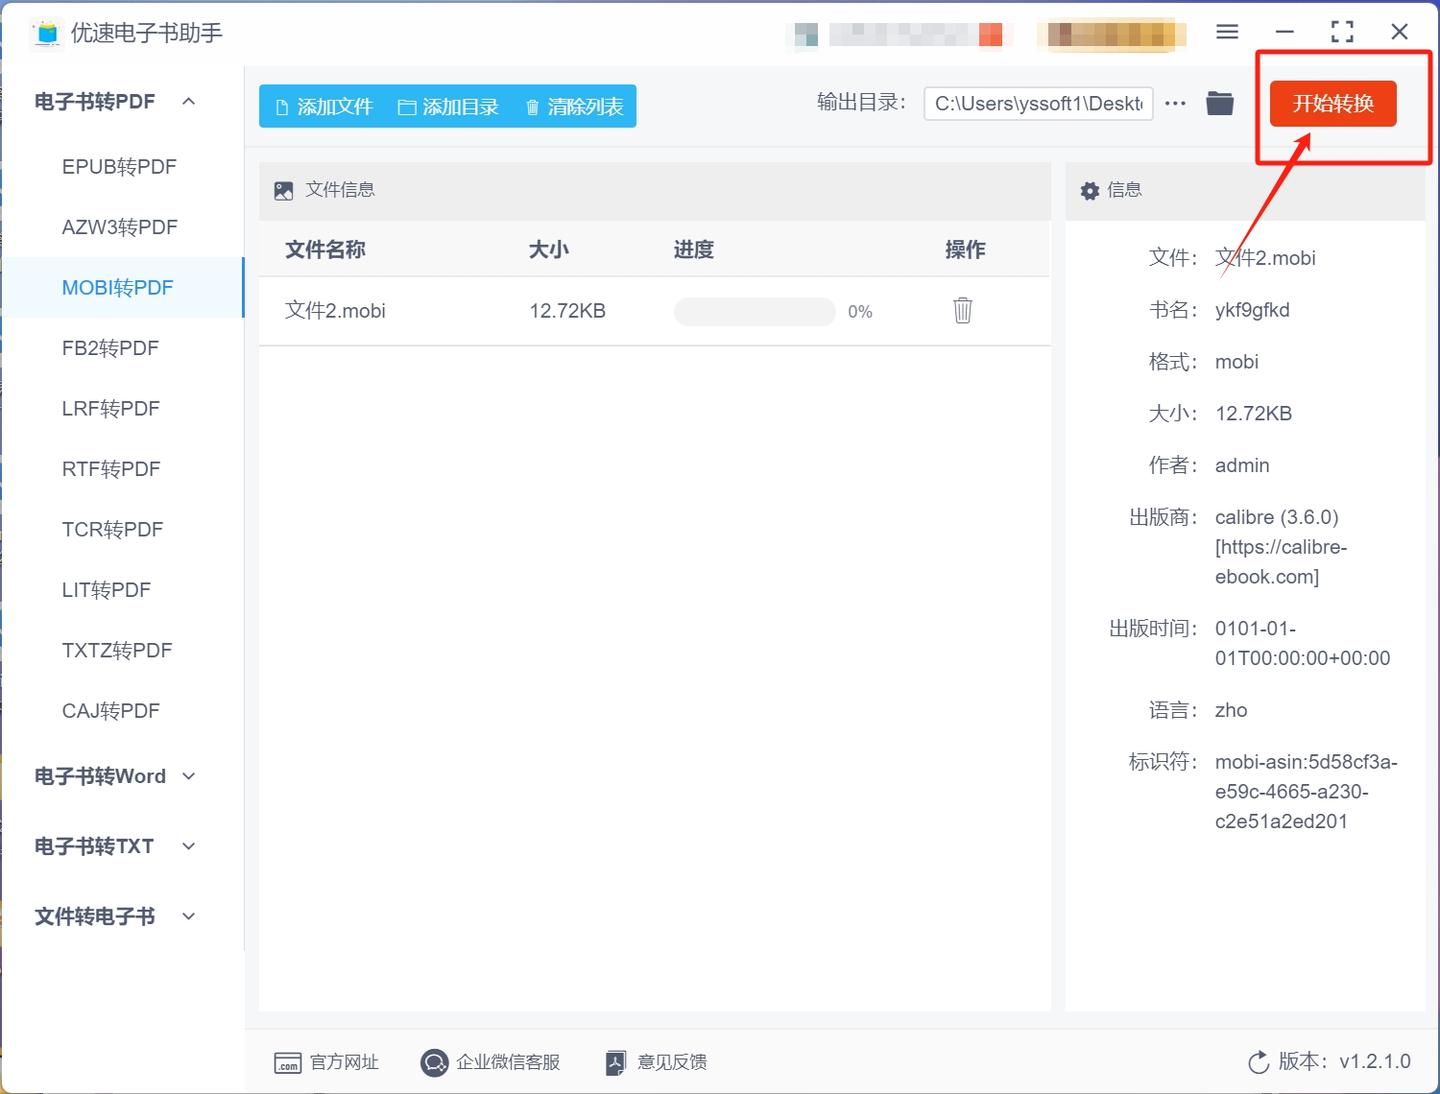
Task: Click the 信息 gear icon
Action: (x=1090, y=190)
